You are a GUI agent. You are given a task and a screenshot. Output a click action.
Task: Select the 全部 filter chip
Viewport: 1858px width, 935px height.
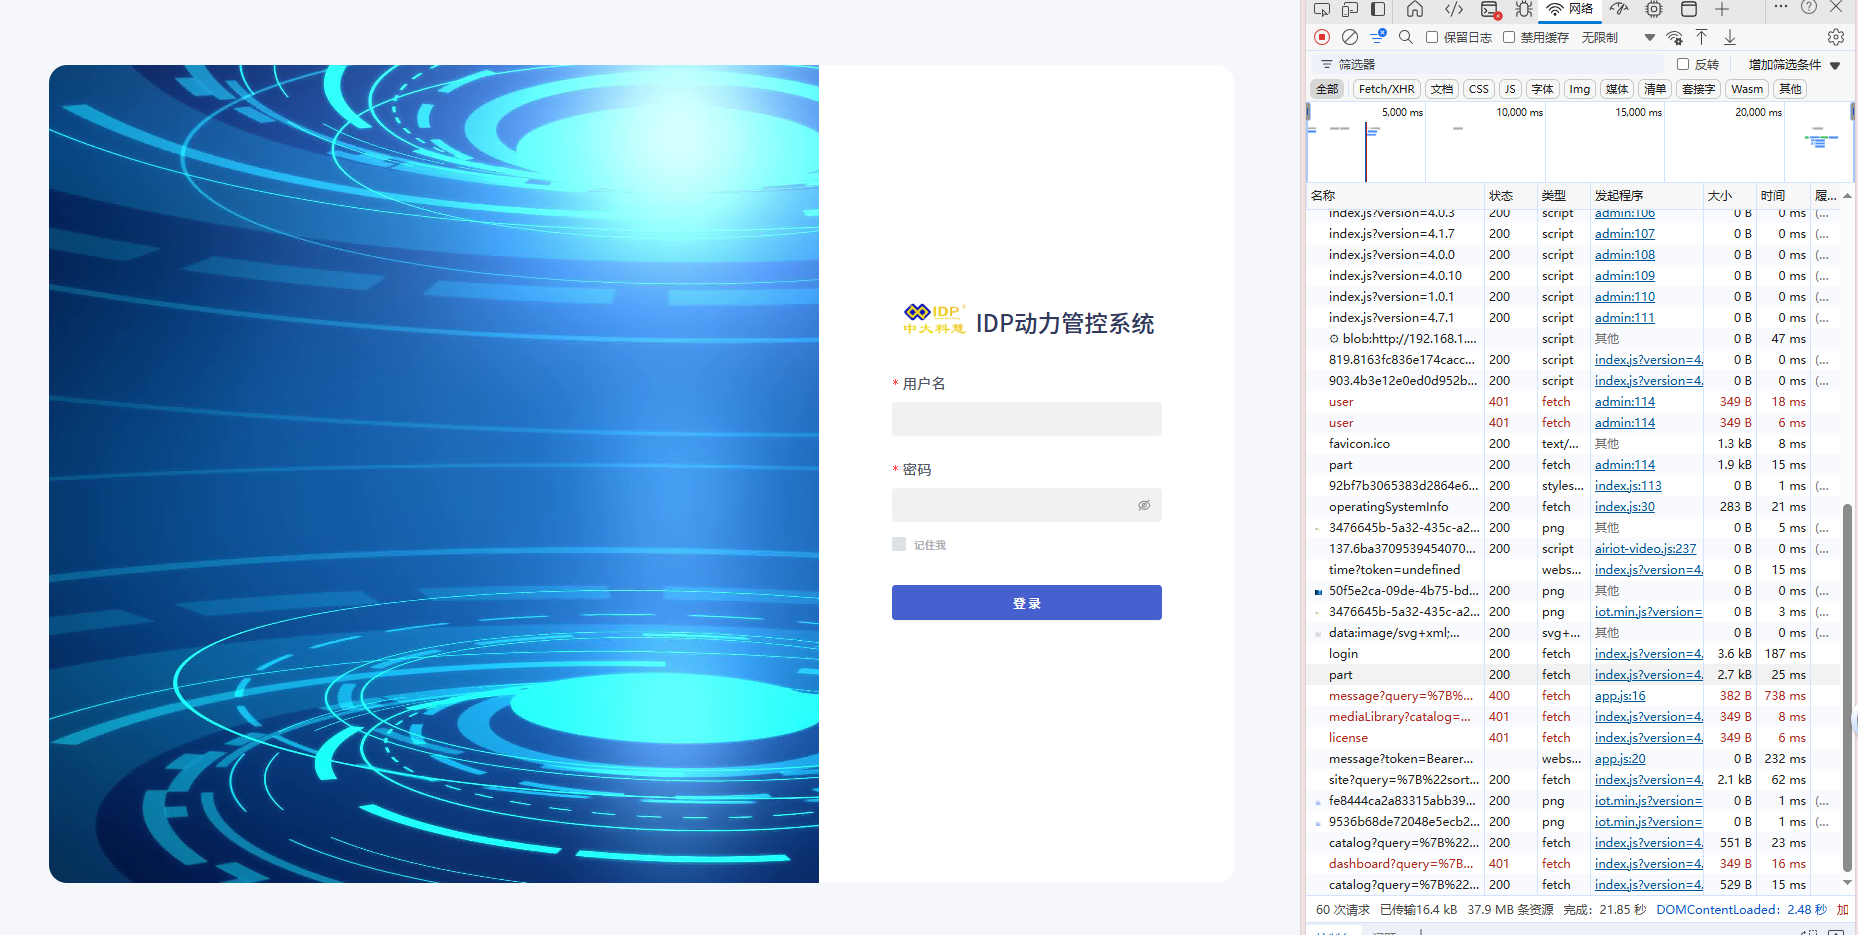(1327, 89)
